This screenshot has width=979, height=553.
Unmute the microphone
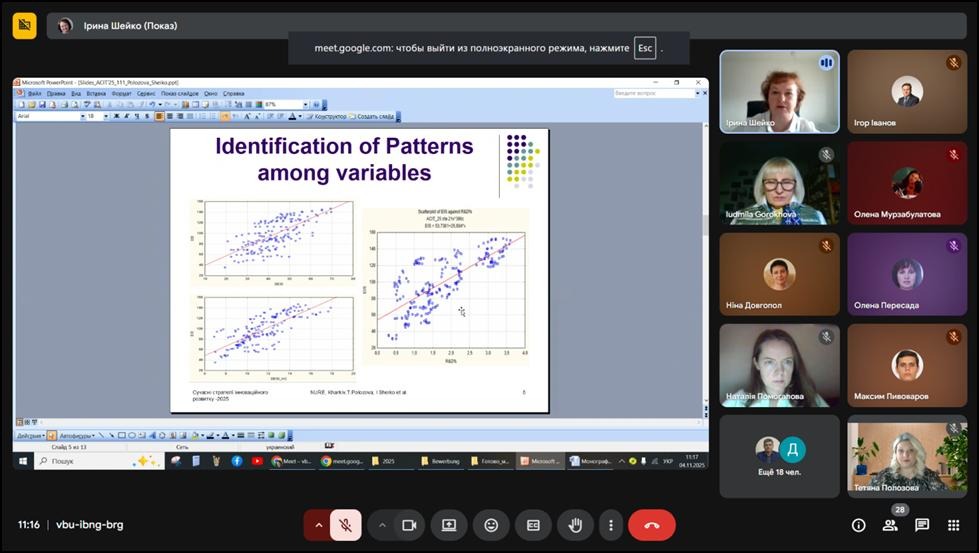(345, 525)
